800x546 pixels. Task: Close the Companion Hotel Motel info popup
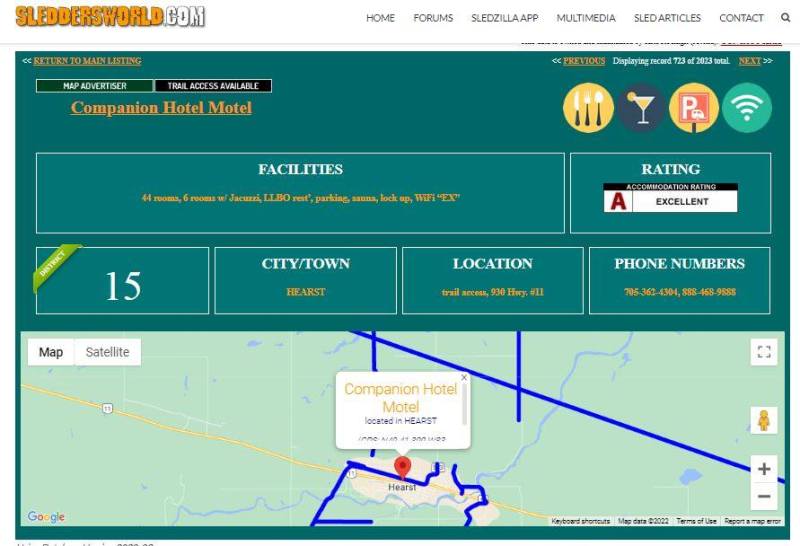[x=464, y=378]
